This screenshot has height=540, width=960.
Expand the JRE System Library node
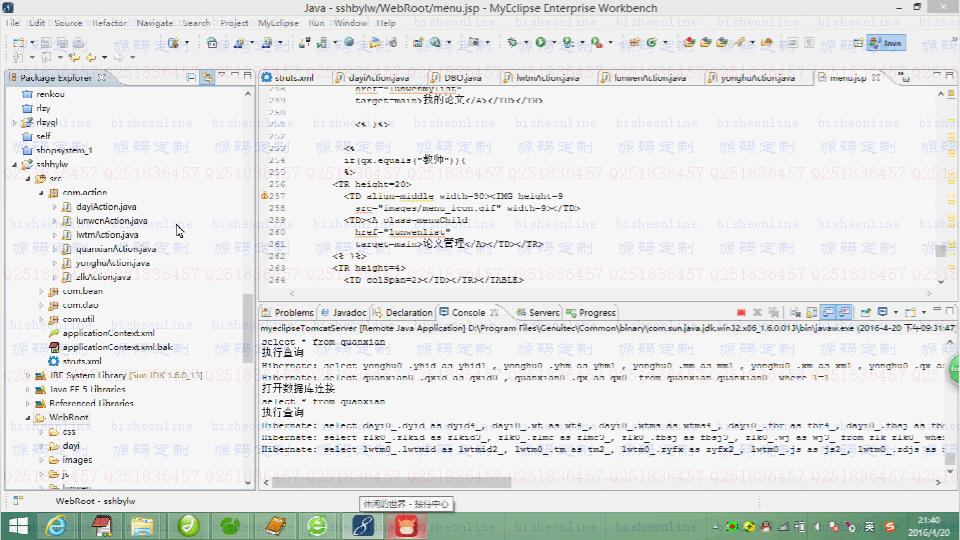pyautogui.click(x=28, y=375)
